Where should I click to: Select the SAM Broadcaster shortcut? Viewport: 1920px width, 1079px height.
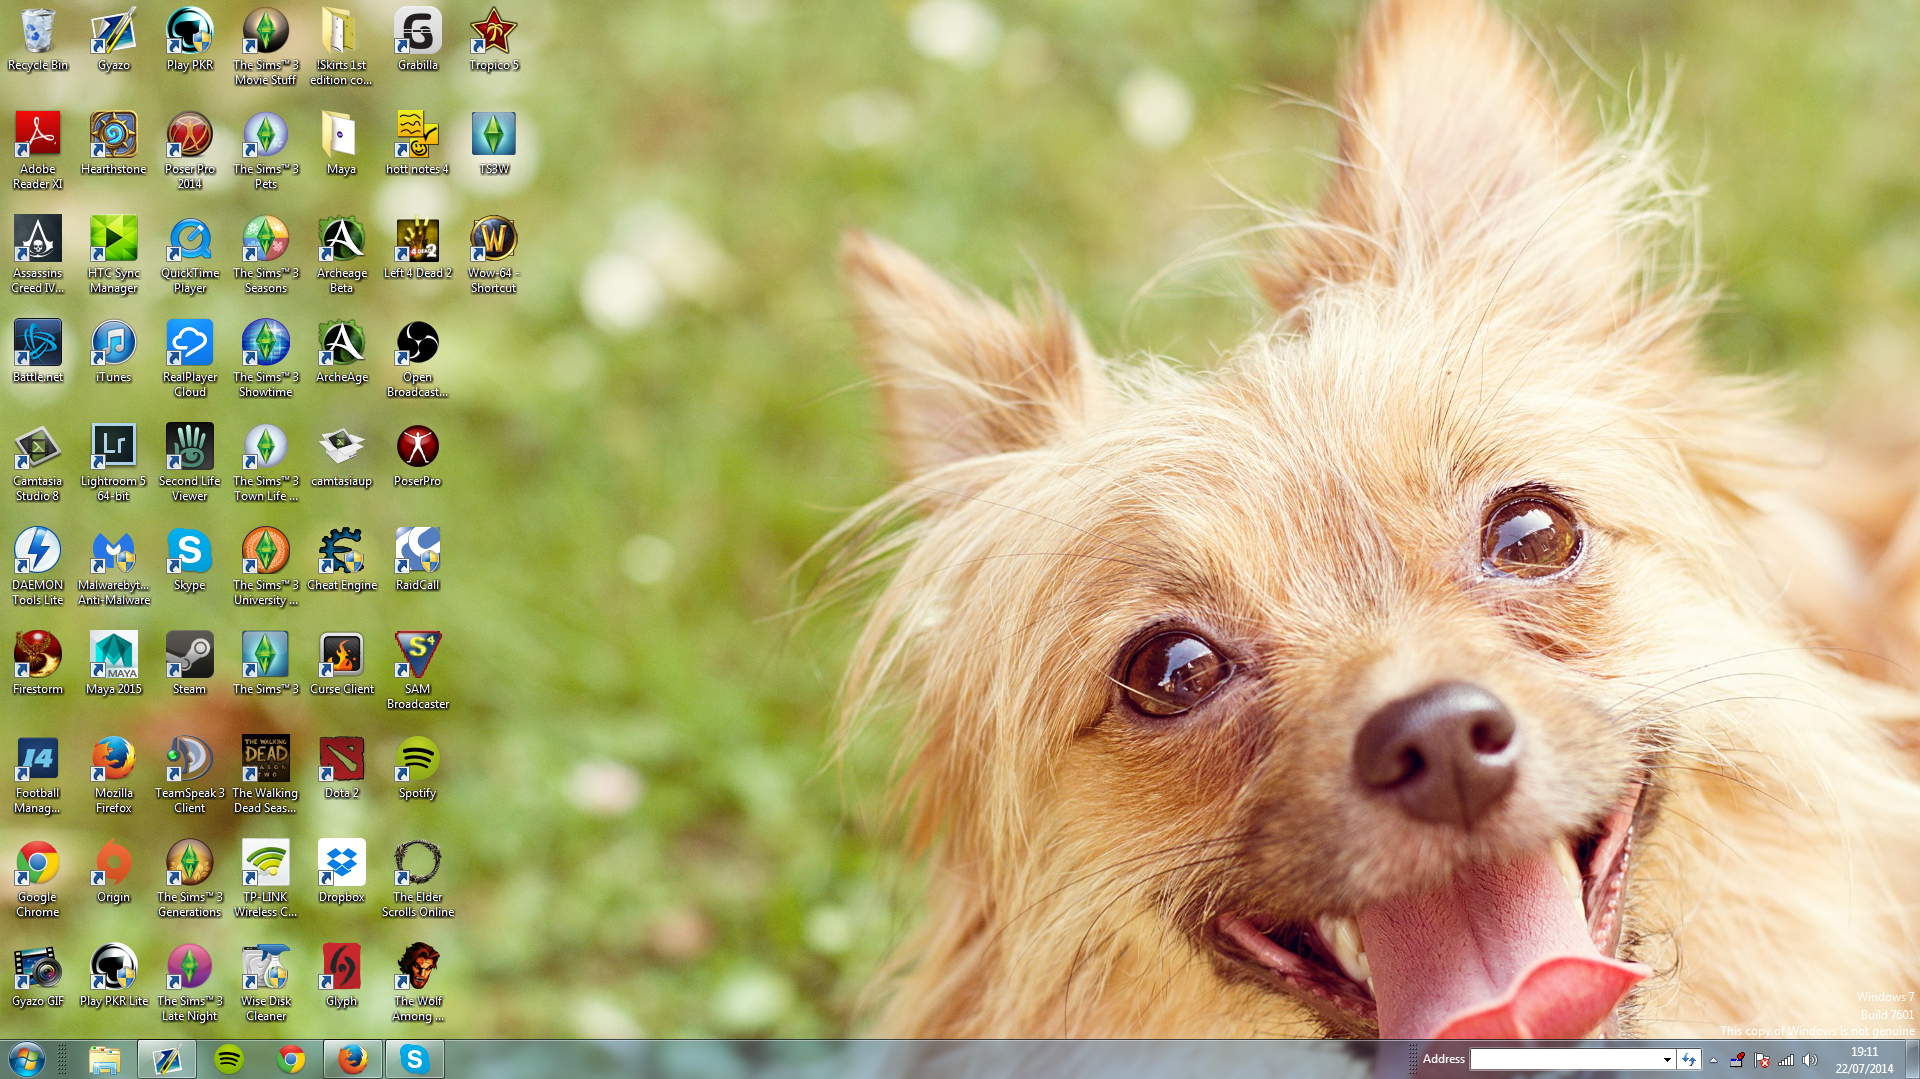pyautogui.click(x=418, y=671)
